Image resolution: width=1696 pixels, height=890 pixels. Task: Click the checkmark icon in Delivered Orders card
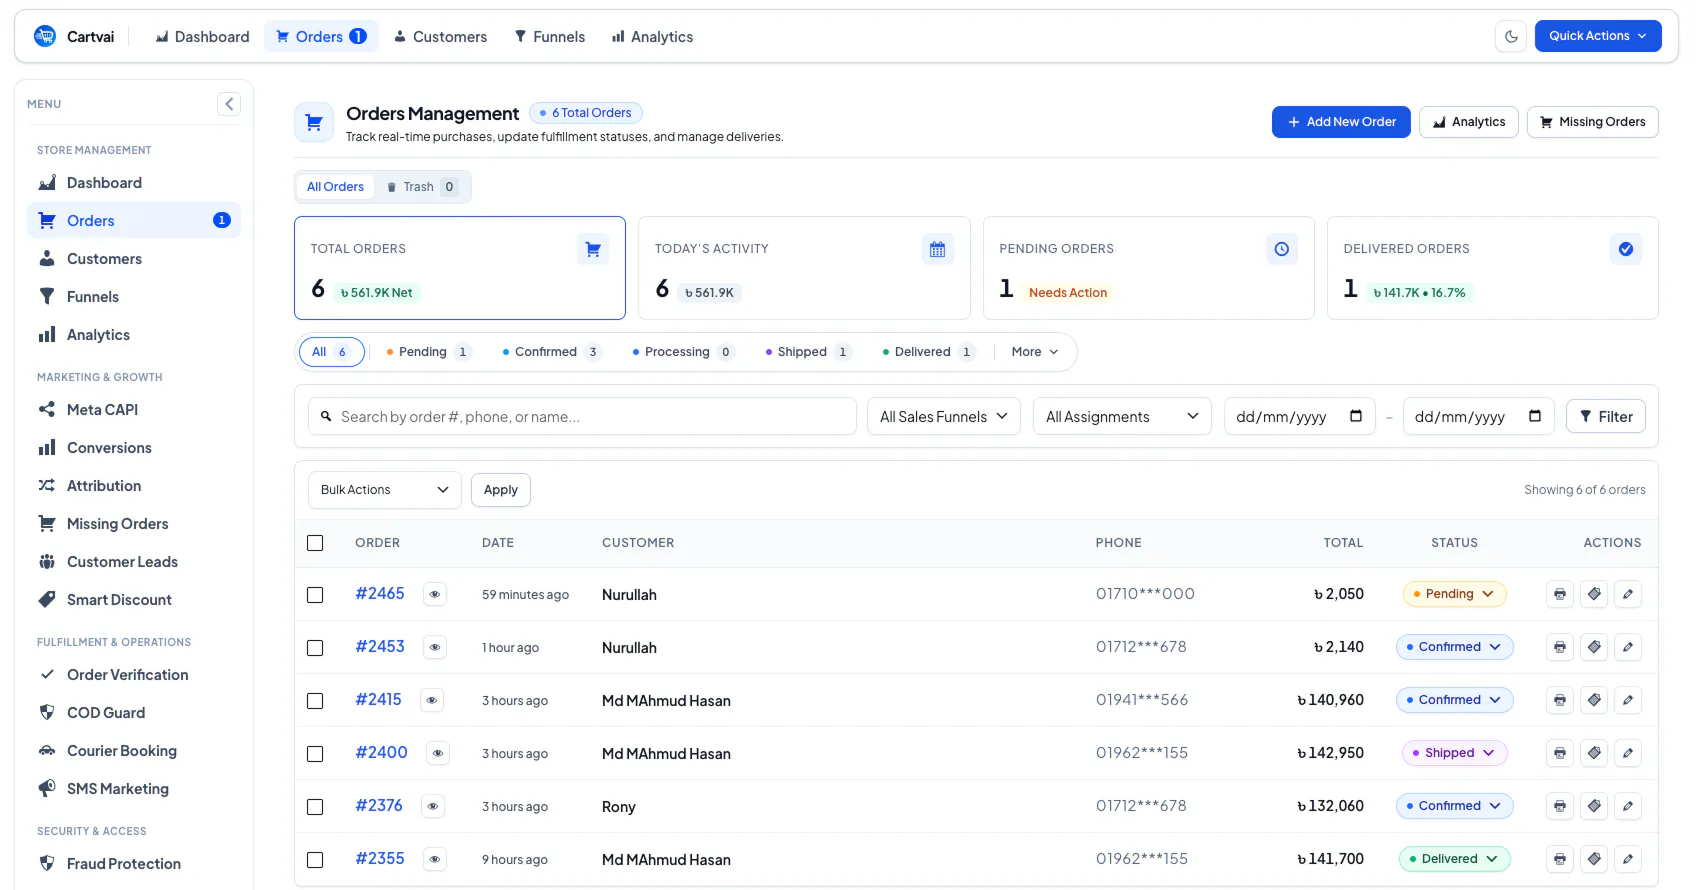1626,249
